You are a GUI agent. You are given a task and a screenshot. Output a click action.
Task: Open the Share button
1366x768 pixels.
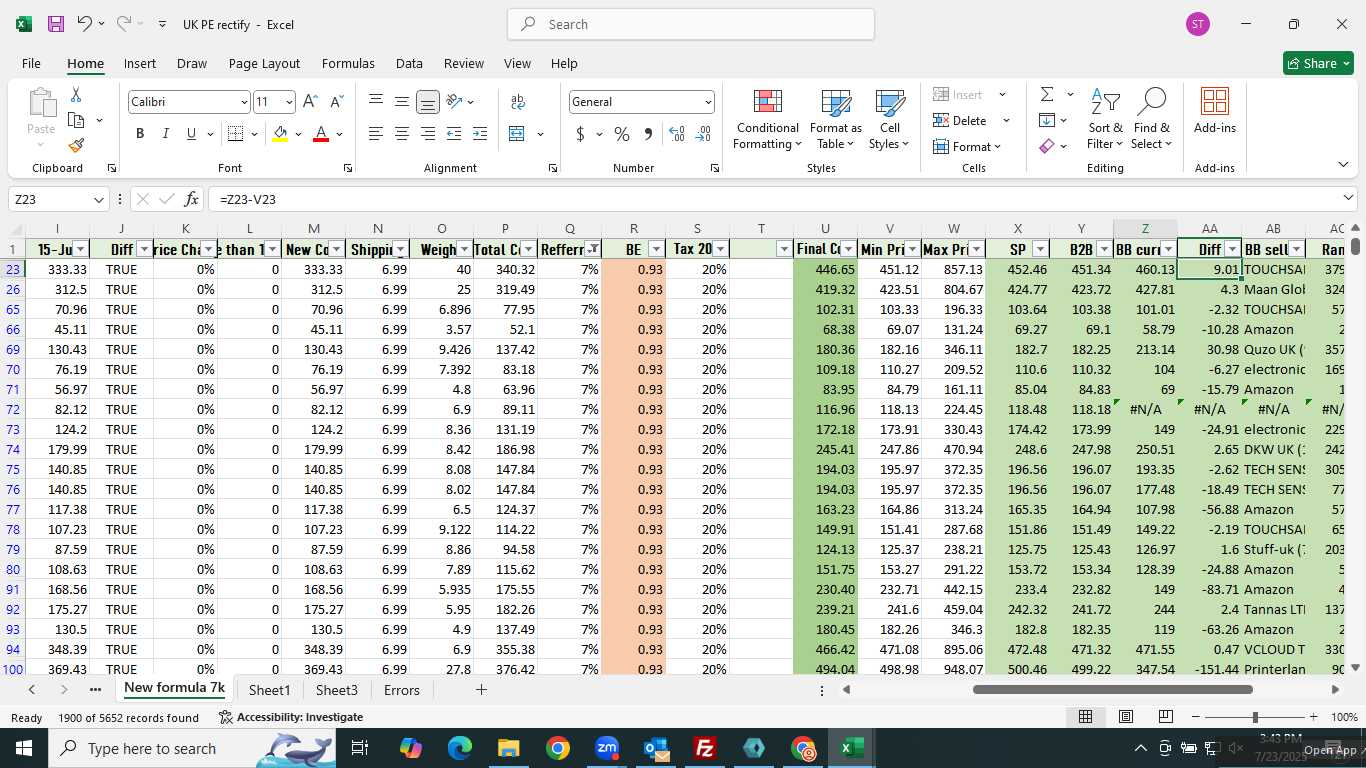click(1318, 63)
